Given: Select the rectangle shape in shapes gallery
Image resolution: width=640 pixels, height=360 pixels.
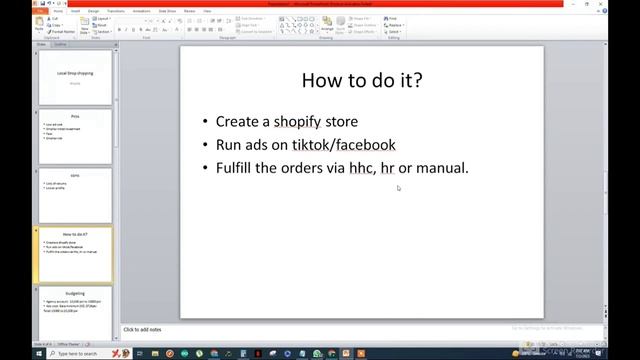Looking at the screenshot, I should pyautogui.click(x=300, y=19).
